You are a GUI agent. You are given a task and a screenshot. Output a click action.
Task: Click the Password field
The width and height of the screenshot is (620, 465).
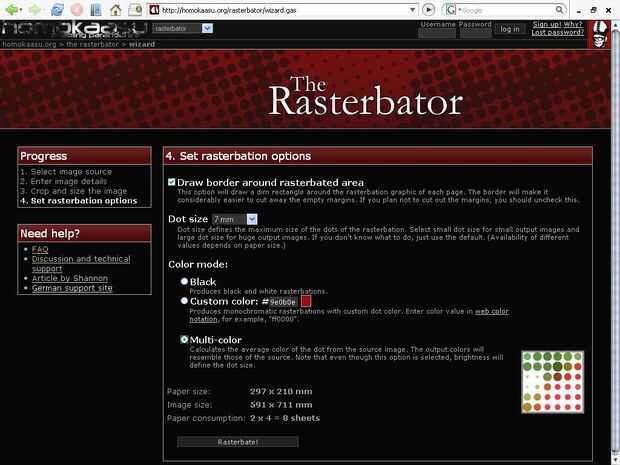click(x=475, y=33)
